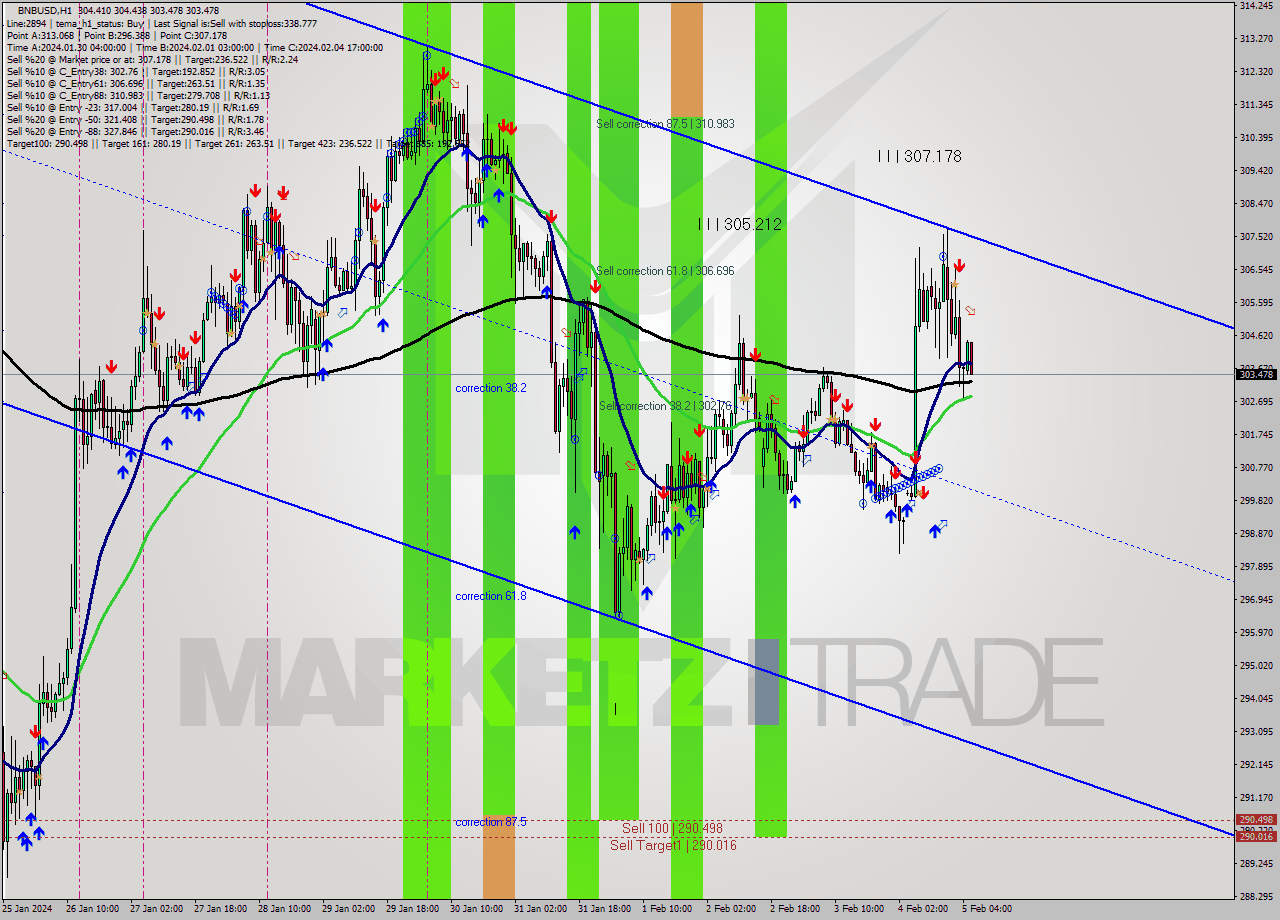Viewport: 1280px width, 920px height.
Task: Click the red 290.498 price tag on axis
Action: (1256, 819)
